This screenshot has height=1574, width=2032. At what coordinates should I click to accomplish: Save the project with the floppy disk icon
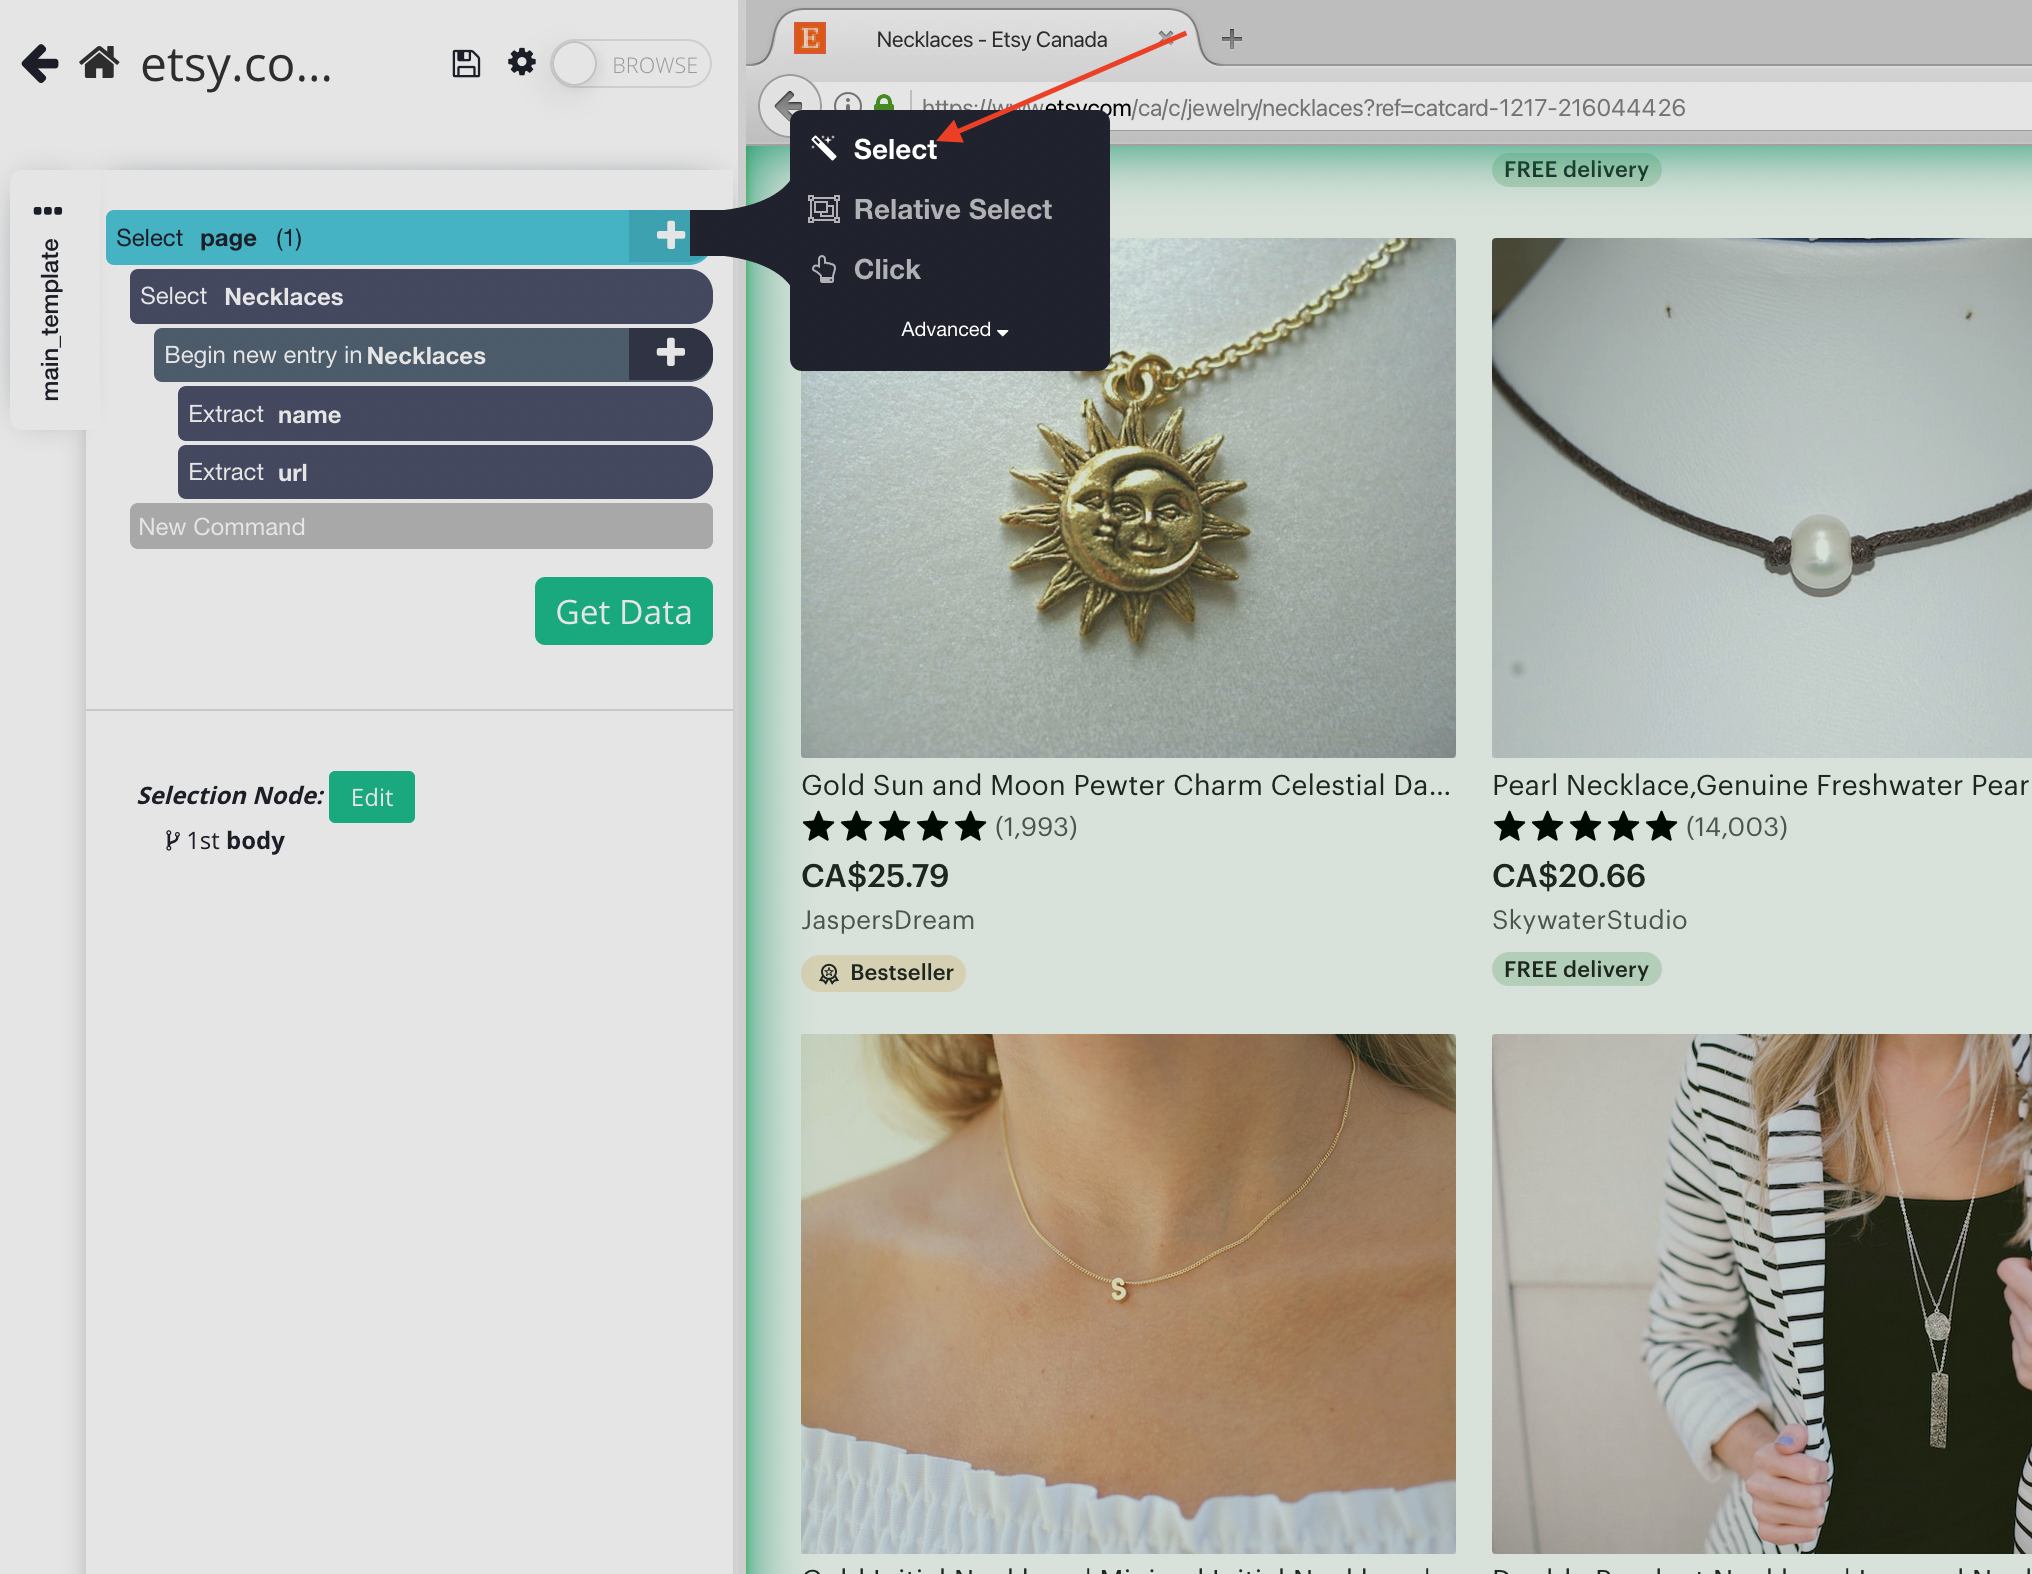[466, 63]
